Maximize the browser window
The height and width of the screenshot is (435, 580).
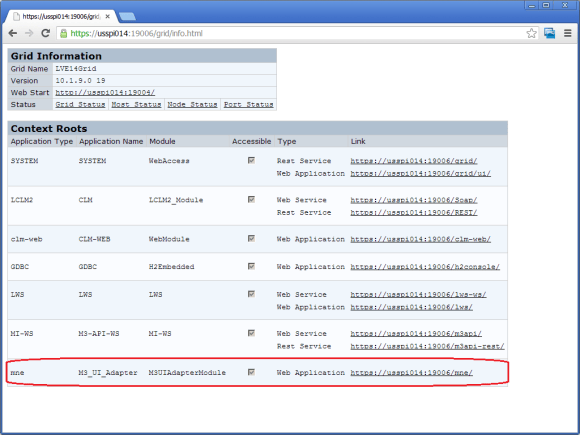coord(546,5)
